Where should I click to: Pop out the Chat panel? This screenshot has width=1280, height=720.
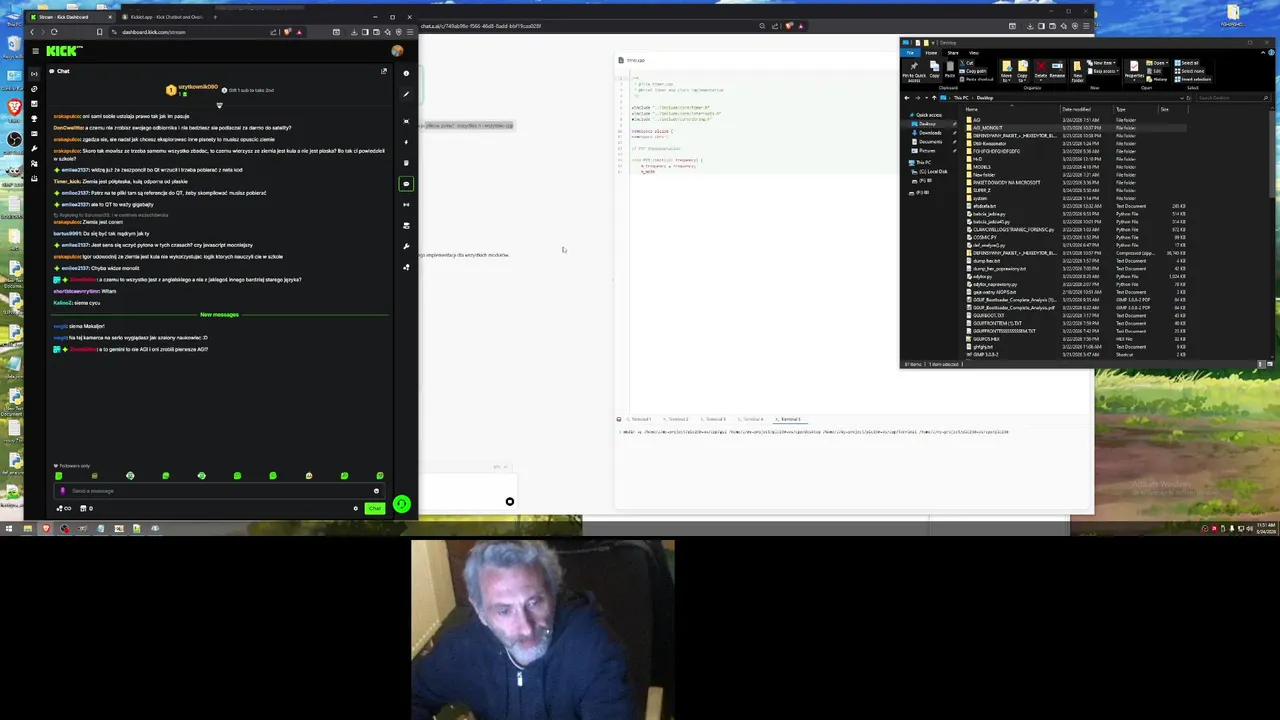tap(383, 71)
